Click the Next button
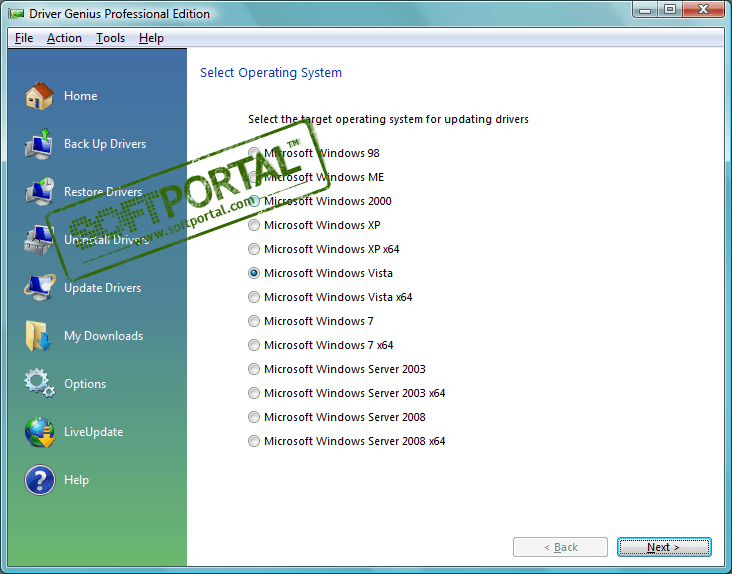 664,547
